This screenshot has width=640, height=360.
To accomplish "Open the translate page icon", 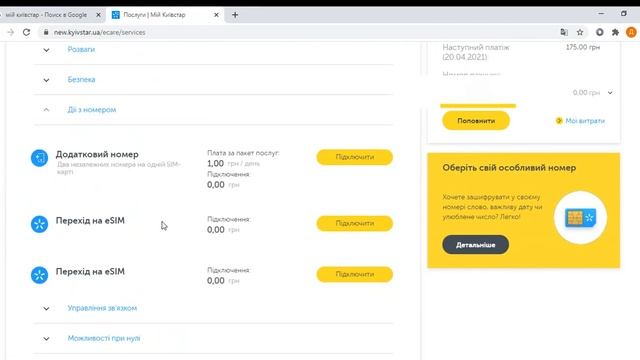I will coord(564,32).
